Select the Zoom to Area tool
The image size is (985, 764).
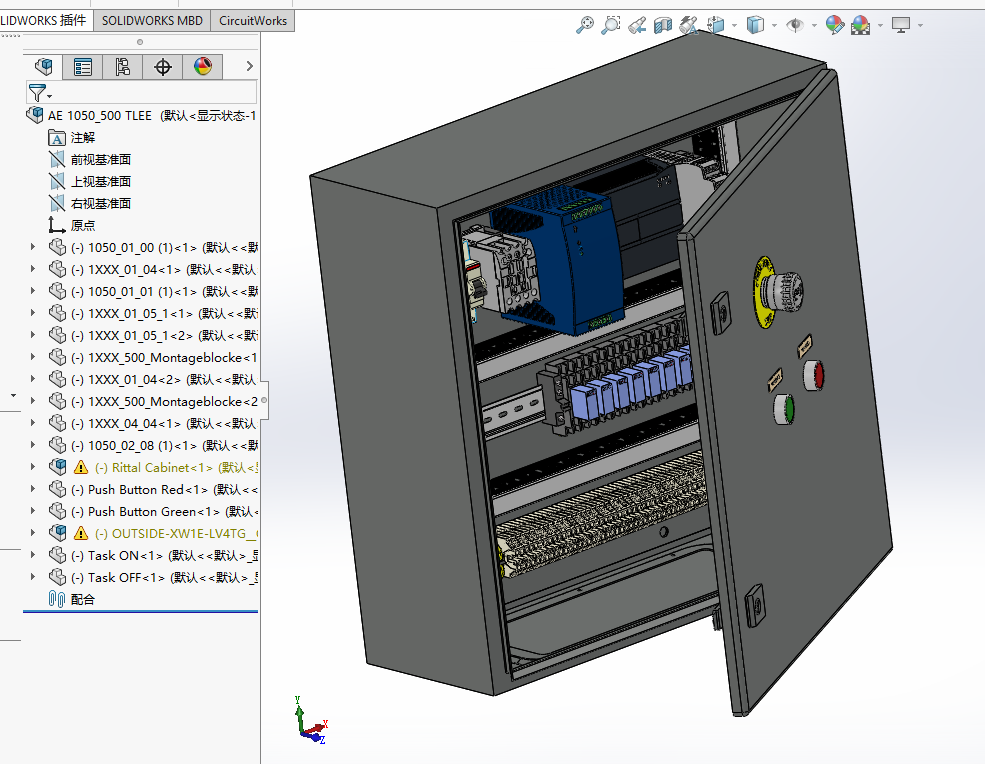[x=610, y=25]
